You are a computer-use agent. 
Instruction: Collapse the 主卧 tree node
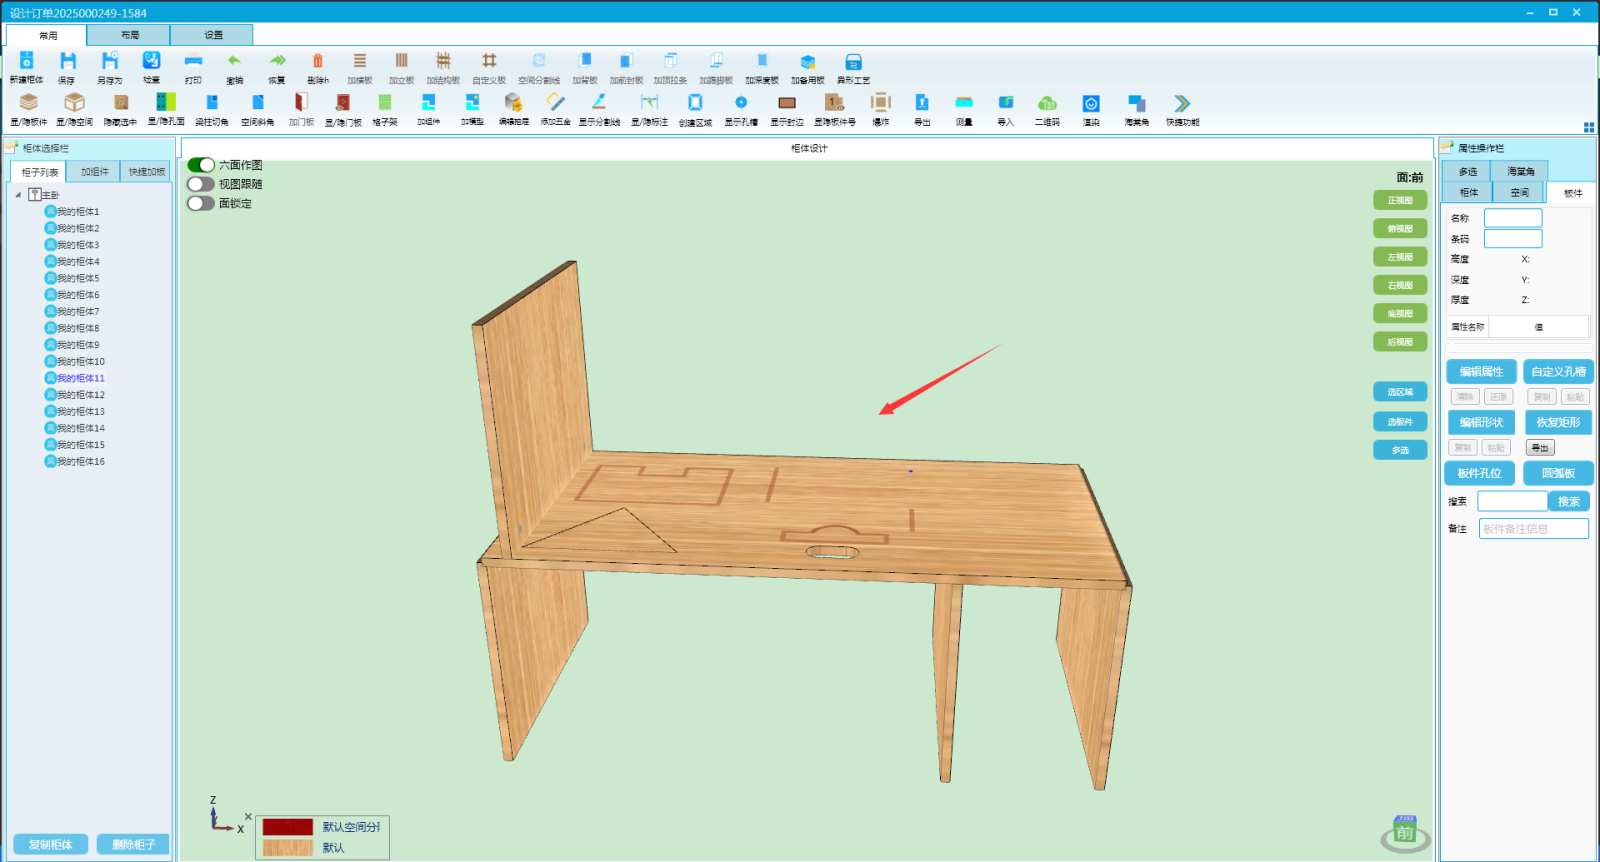[x=18, y=195]
